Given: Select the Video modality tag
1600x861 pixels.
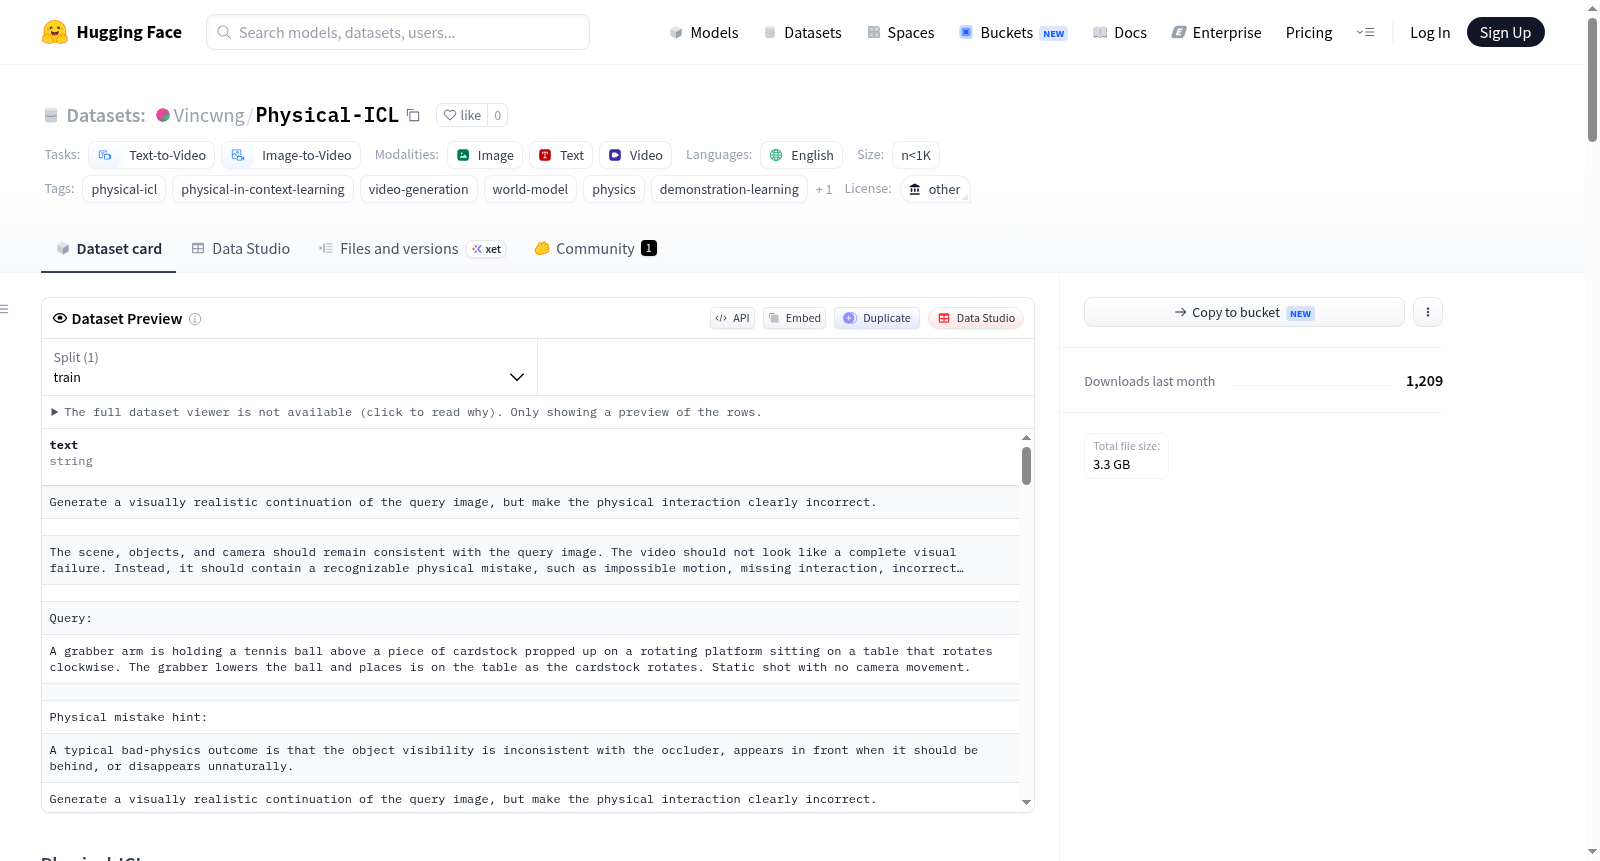Looking at the screenshot, I should click(x=636, y=155).
